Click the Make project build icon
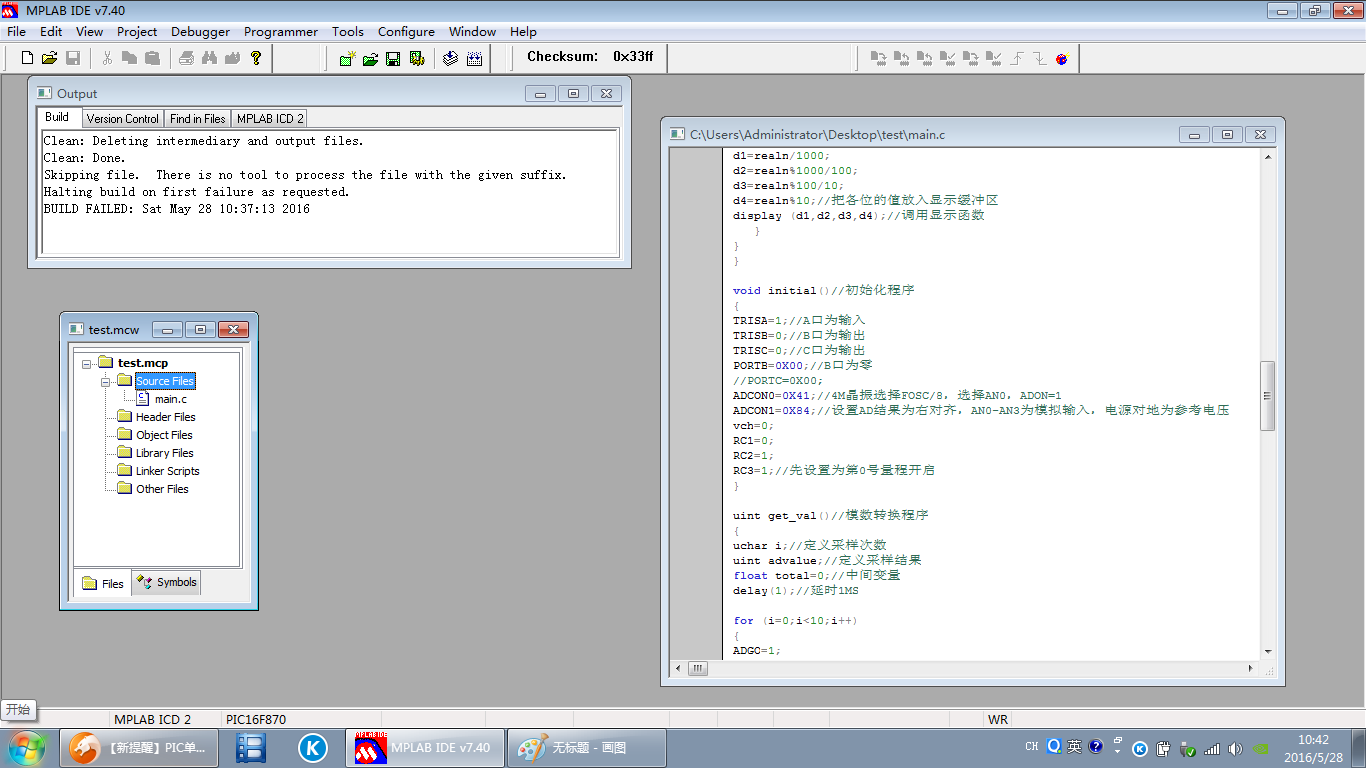This screenshot has width=1366, height=768. pos(450,58)
